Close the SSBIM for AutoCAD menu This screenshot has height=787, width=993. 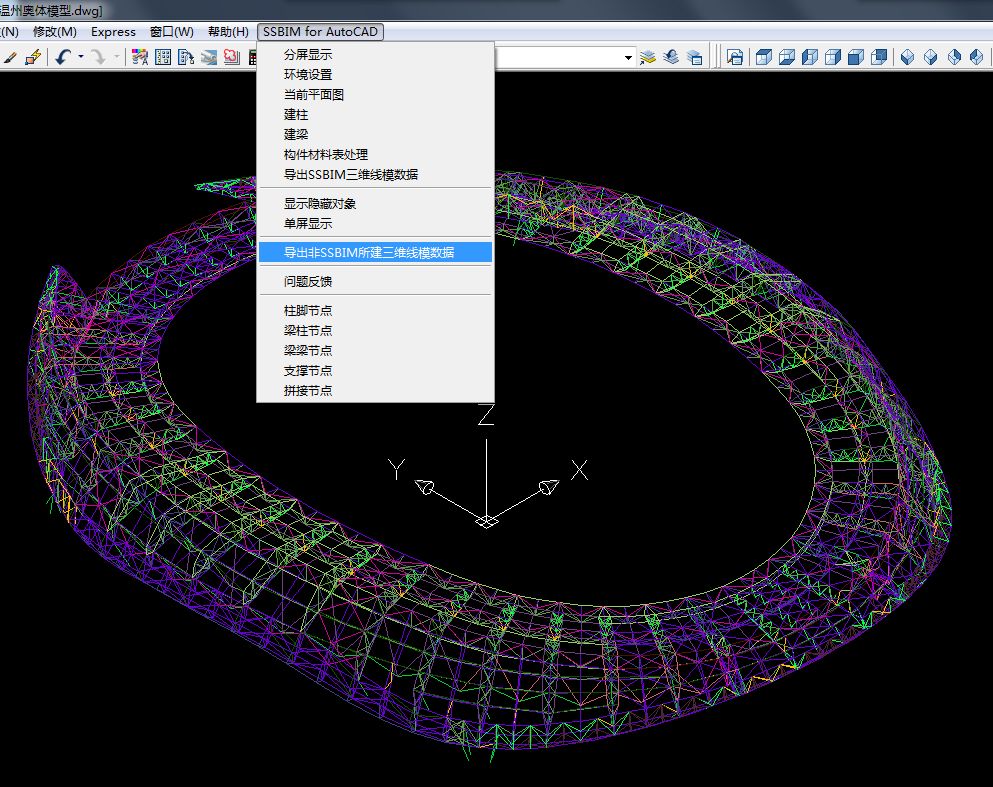320,32
